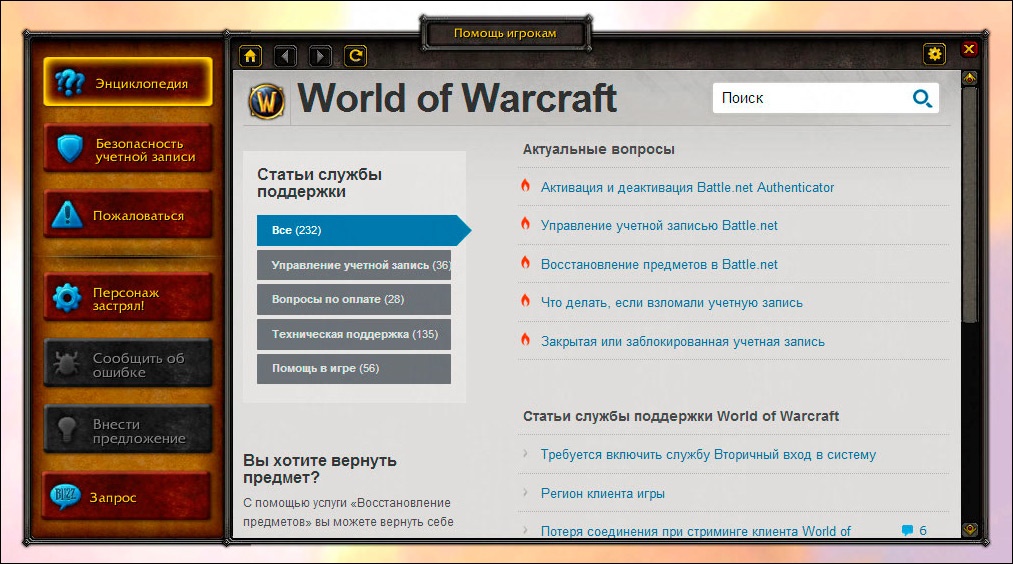Select Управление учетной запись (36) category

tap(354, 265)
